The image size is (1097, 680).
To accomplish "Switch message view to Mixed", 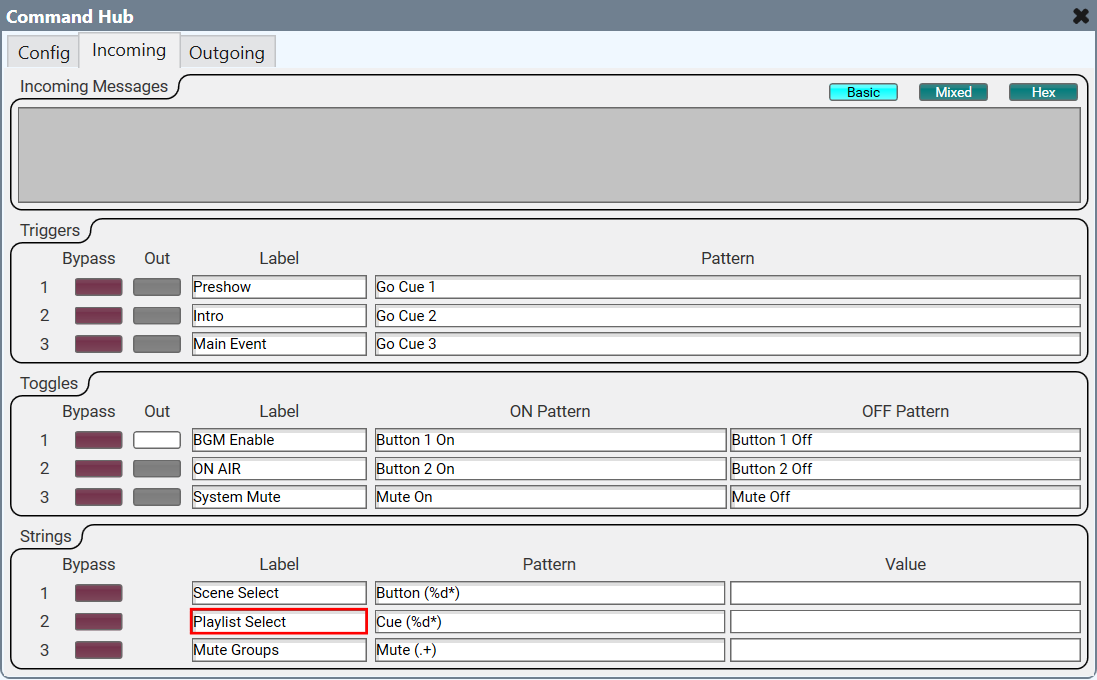I will (953, 92).
